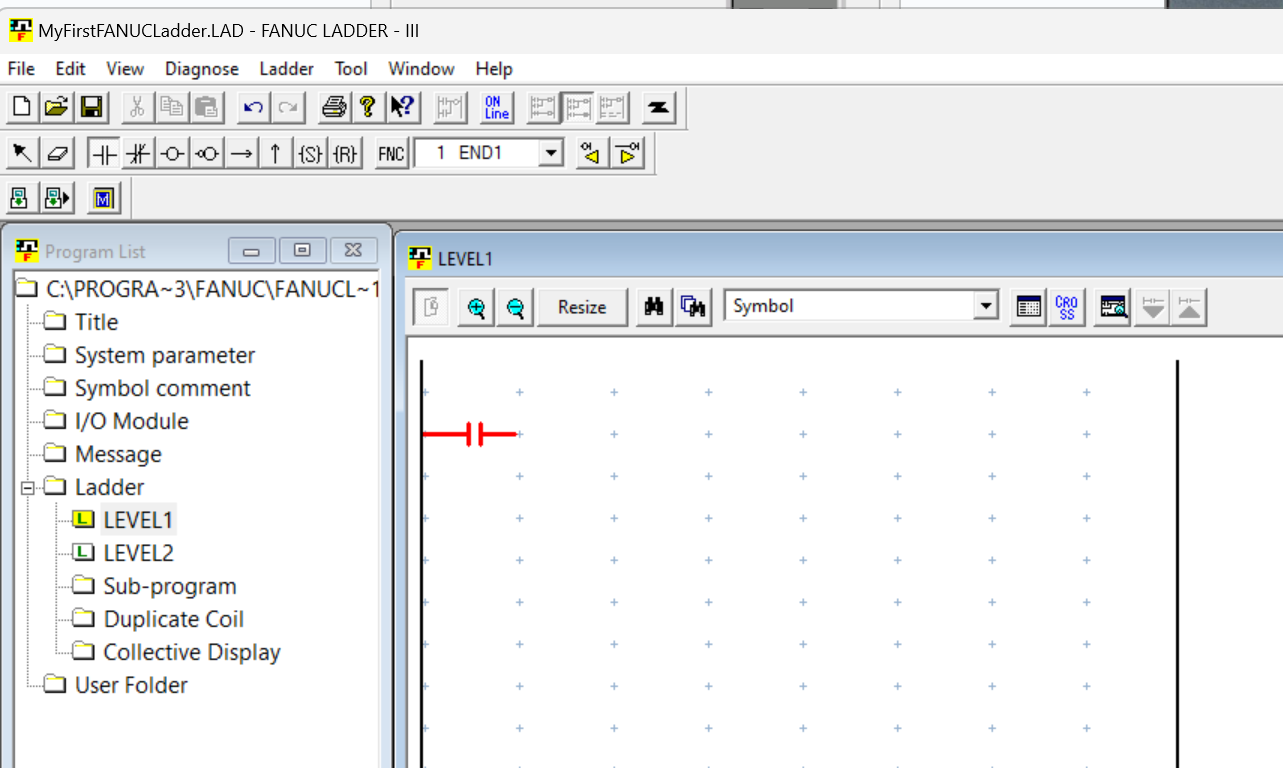
Task: Open the View menu
Action: [x=125, y=69]
